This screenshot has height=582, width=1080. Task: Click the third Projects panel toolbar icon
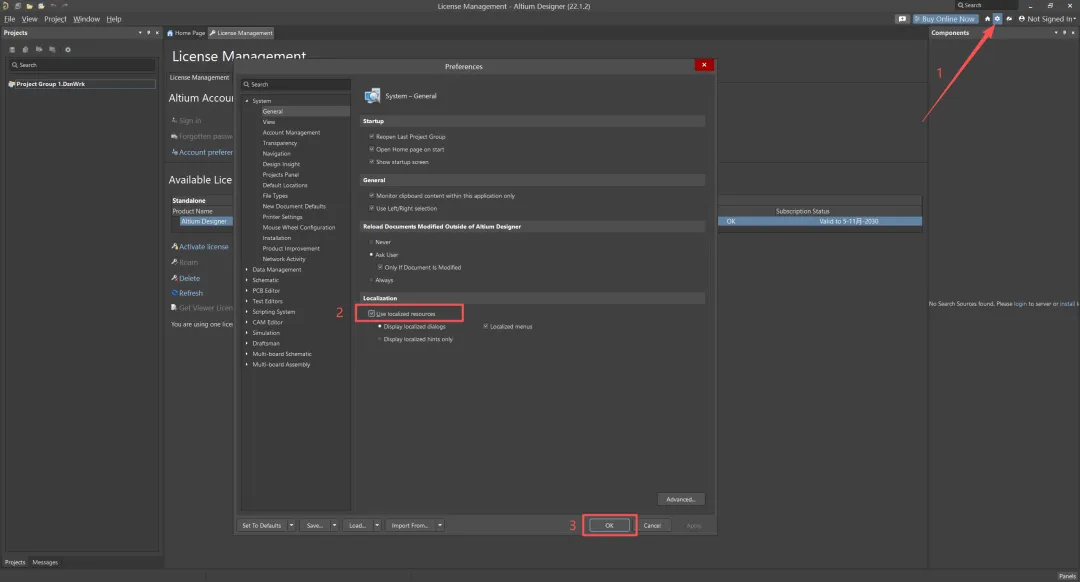pyautogui.click(x=39, y=50)
